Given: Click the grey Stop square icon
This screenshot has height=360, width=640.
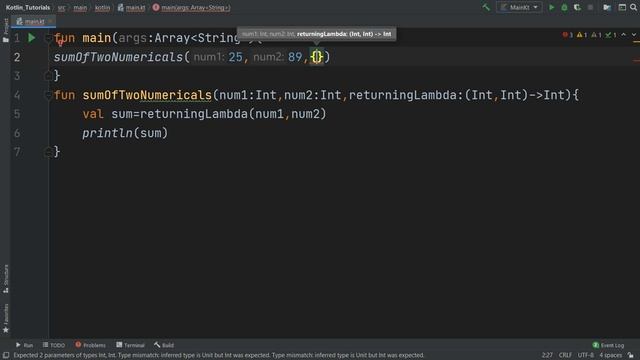Looking at the screenshot, I should pyautogui.click(x=590, y=7).
